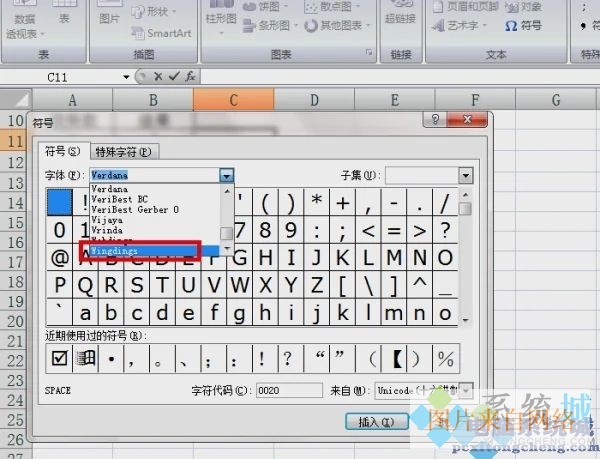Click the 图片 picture ribbon button
The image size is (600, 459).
111,19
